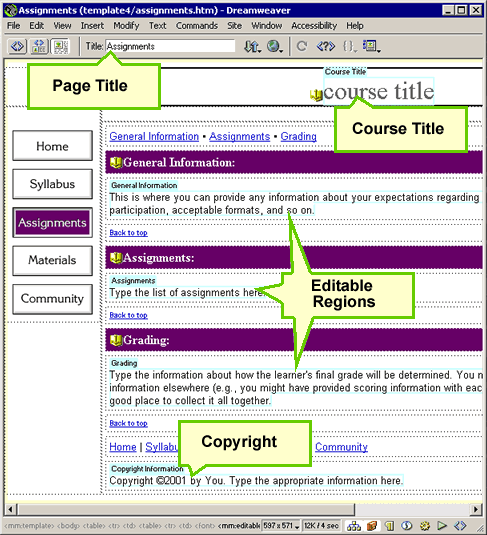Screen dimensions: 487x535
Task: Click the Home link in footer navigation
Action: (x=123, y=447)
